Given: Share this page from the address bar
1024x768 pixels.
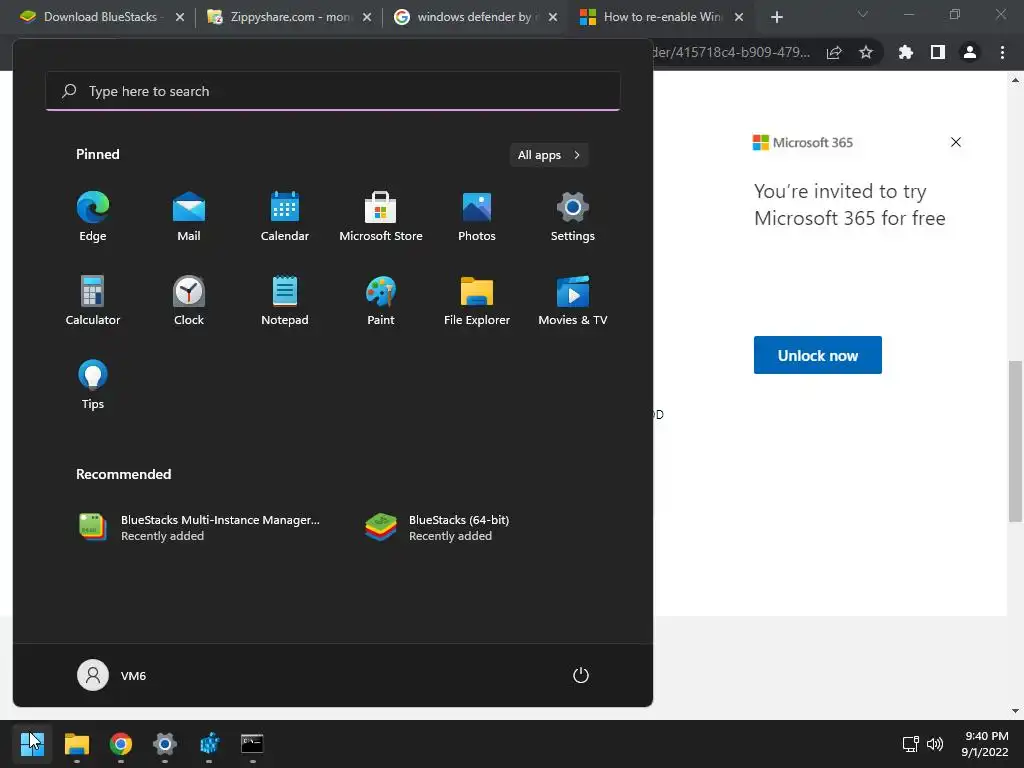Looking at the screenshot, I should 834,52.
